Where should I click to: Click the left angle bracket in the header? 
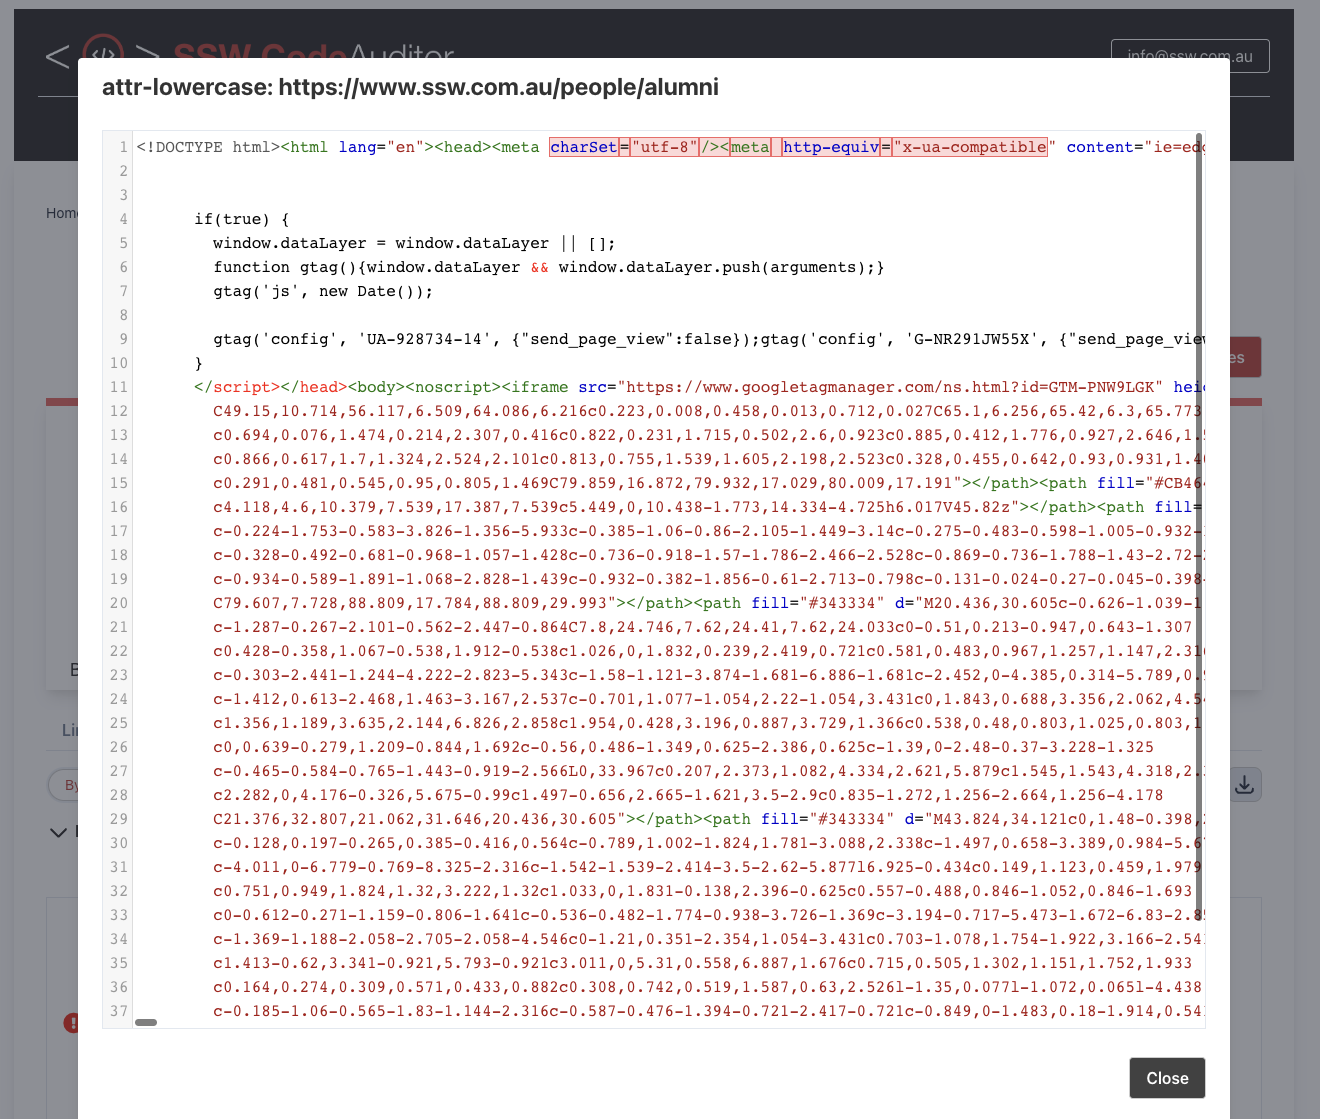coord(56,57)
